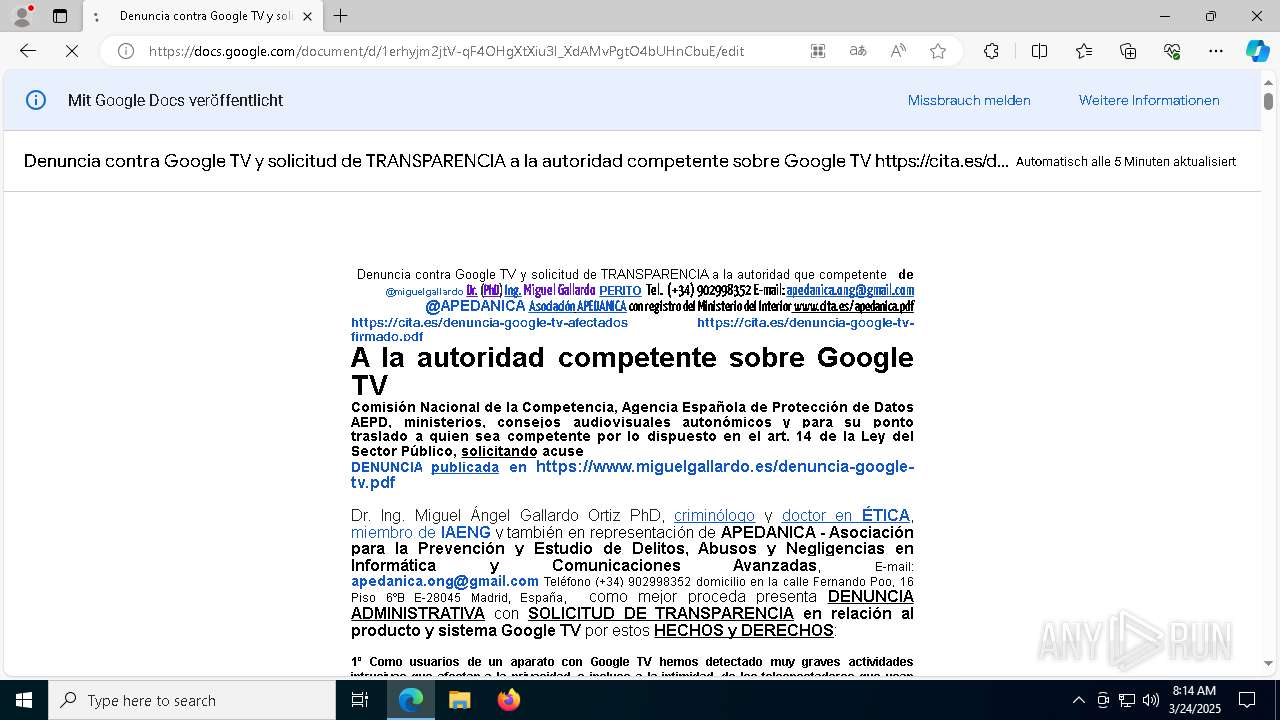Screen dimensions: 1280x720
Task: Open the notification center icon
Action: coord(1247,700)
